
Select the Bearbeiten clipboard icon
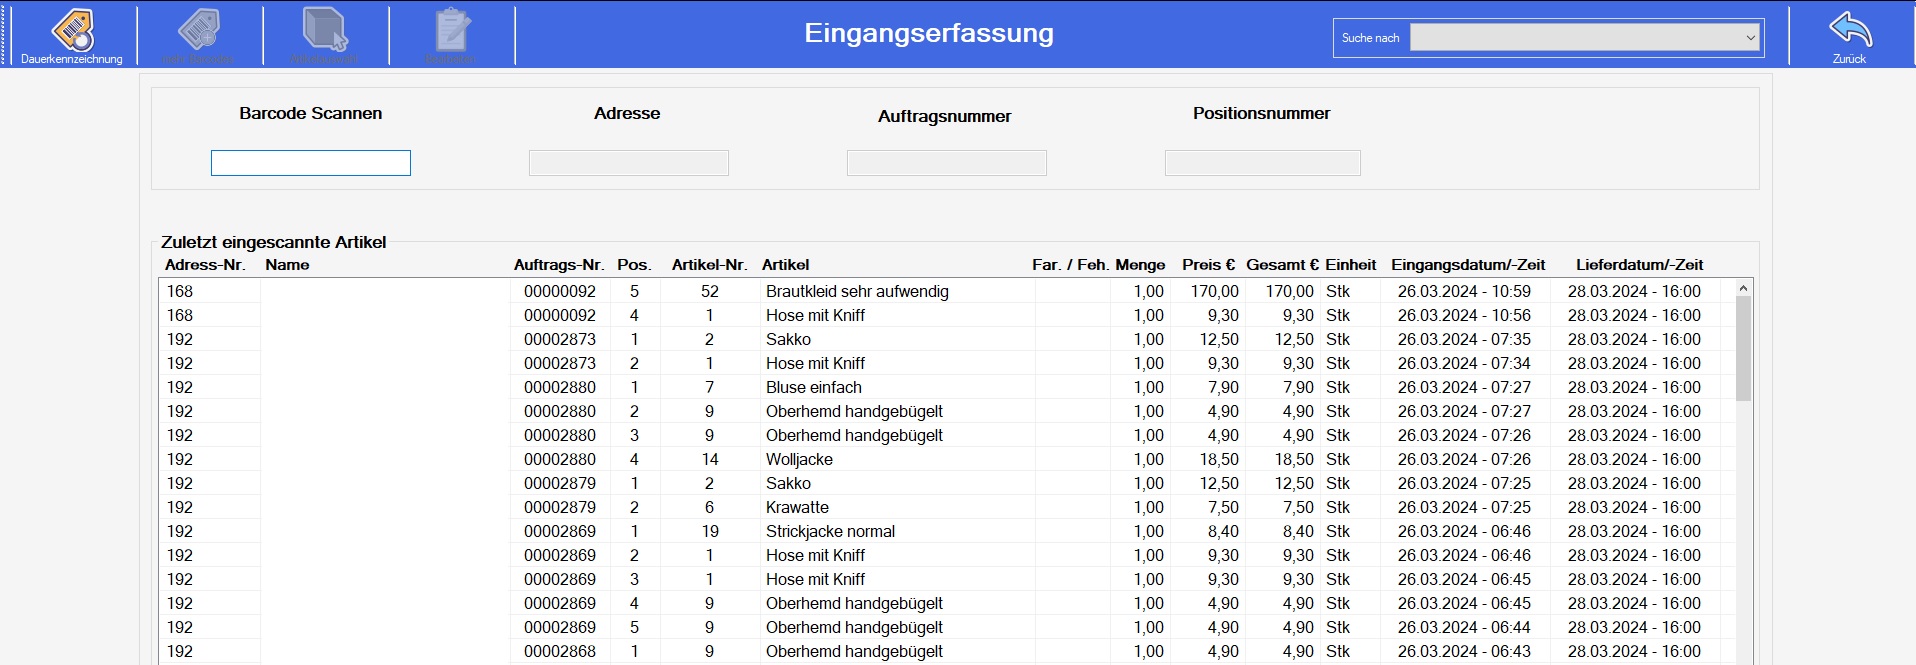point(450,35)
